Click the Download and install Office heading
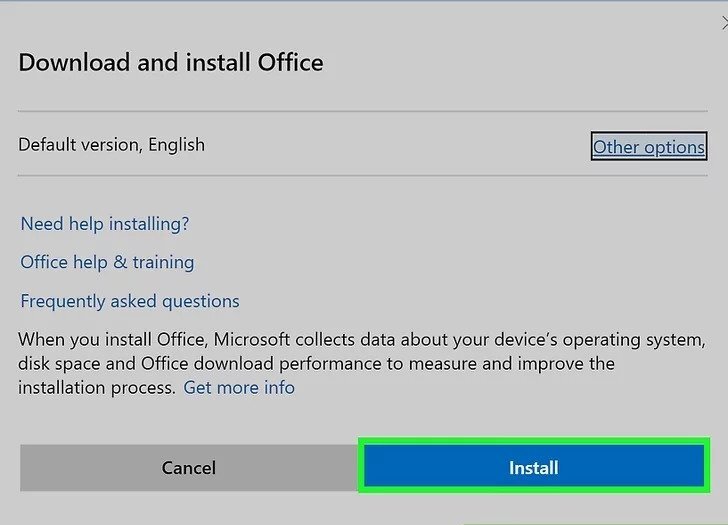This screenshot has height=525, width=728. (x=171, y=62)
